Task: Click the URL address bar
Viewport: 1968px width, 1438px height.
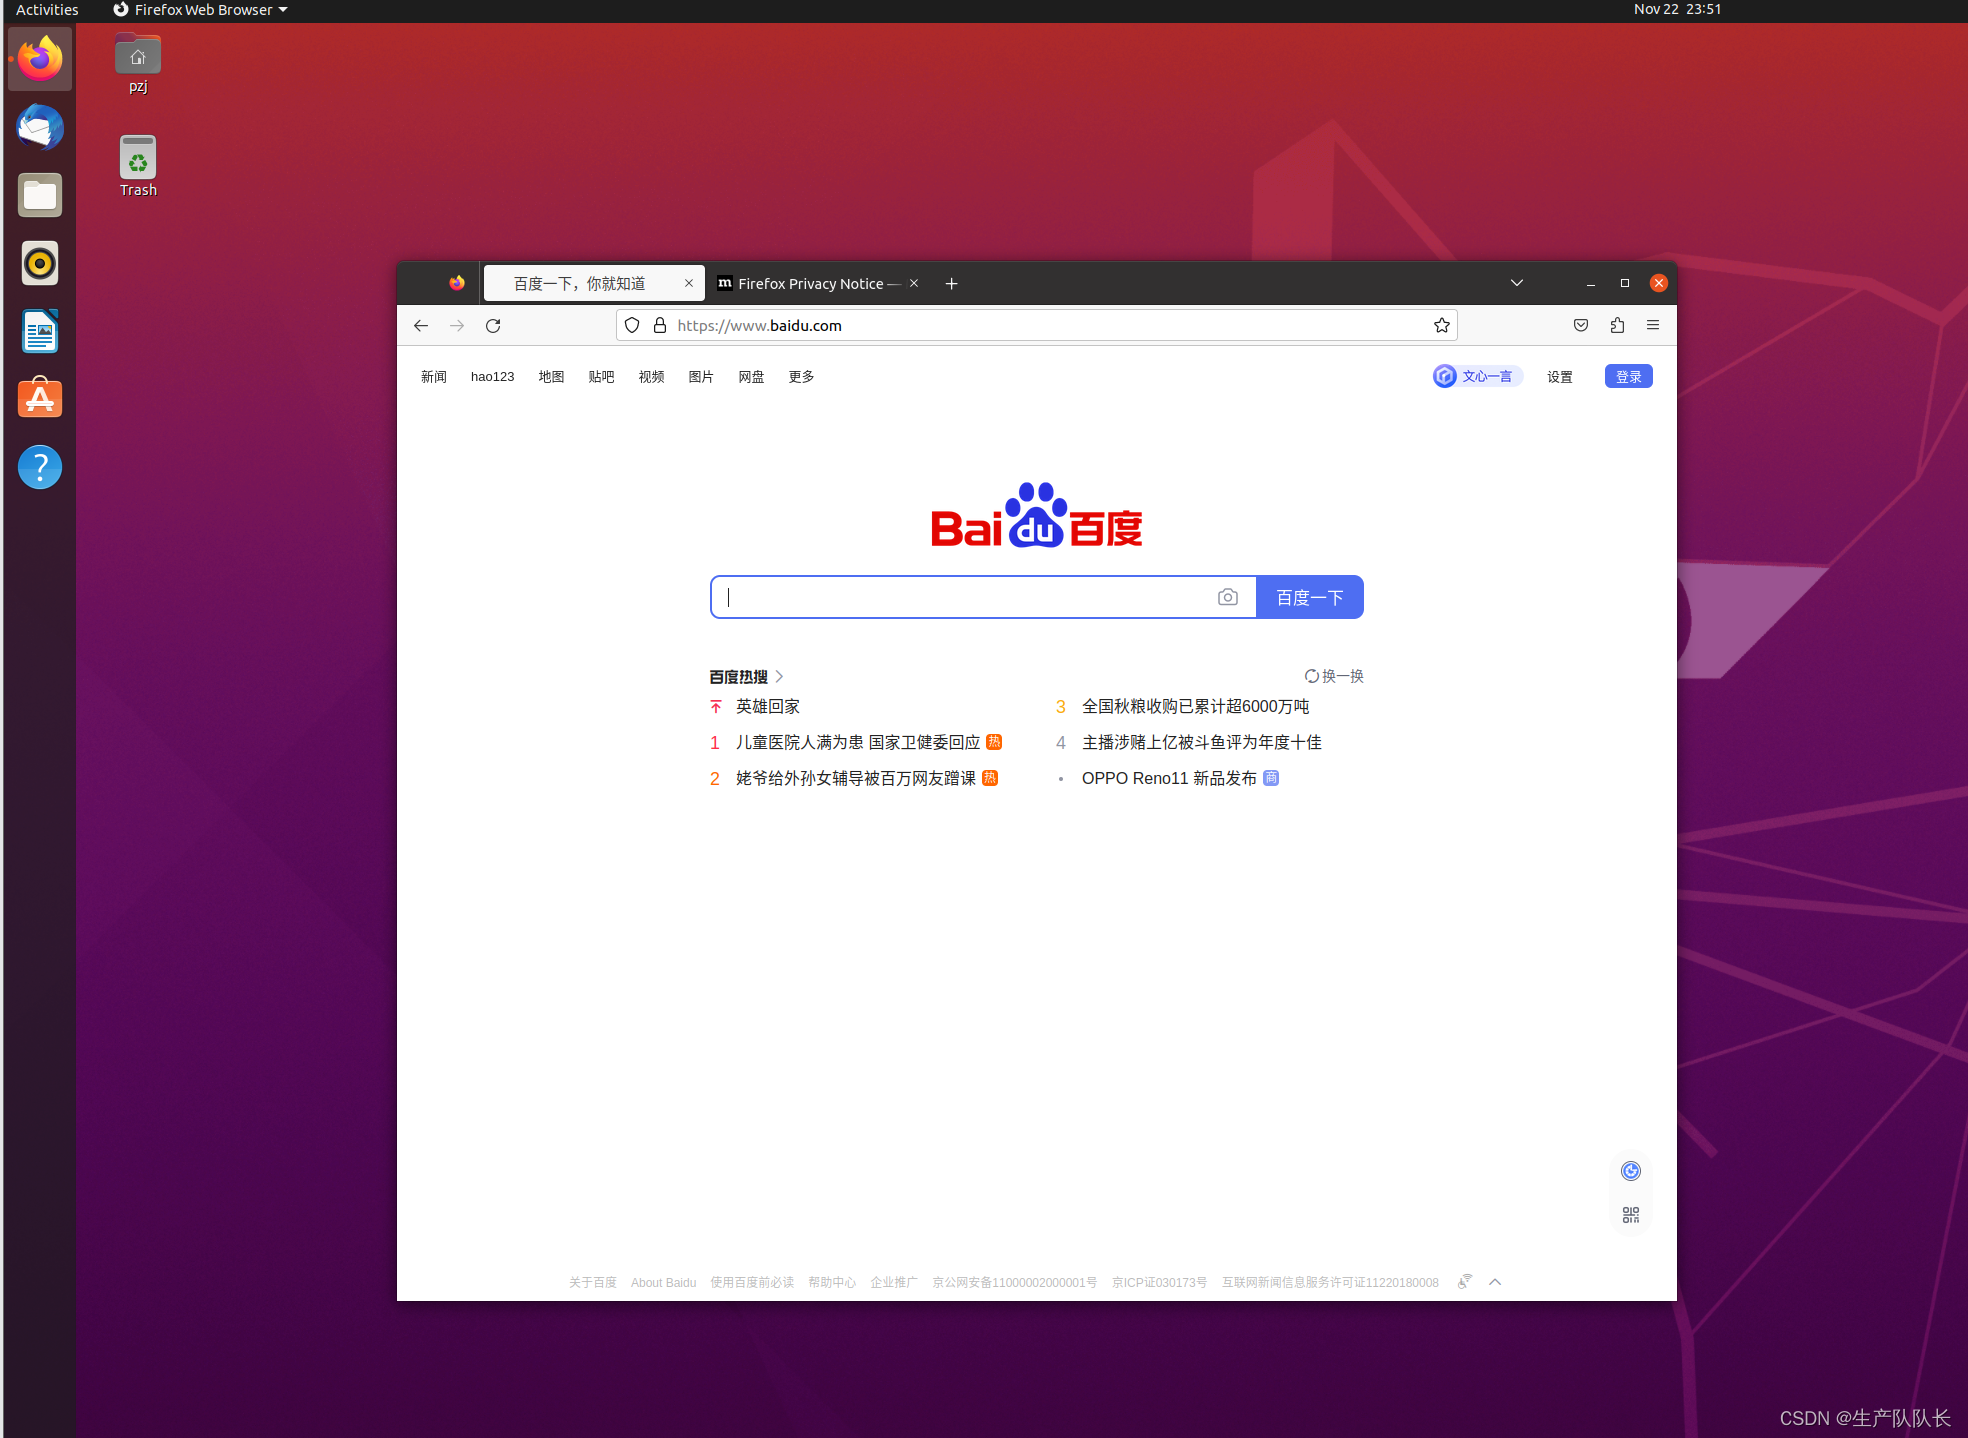Action: click(x=1036, y=326)
